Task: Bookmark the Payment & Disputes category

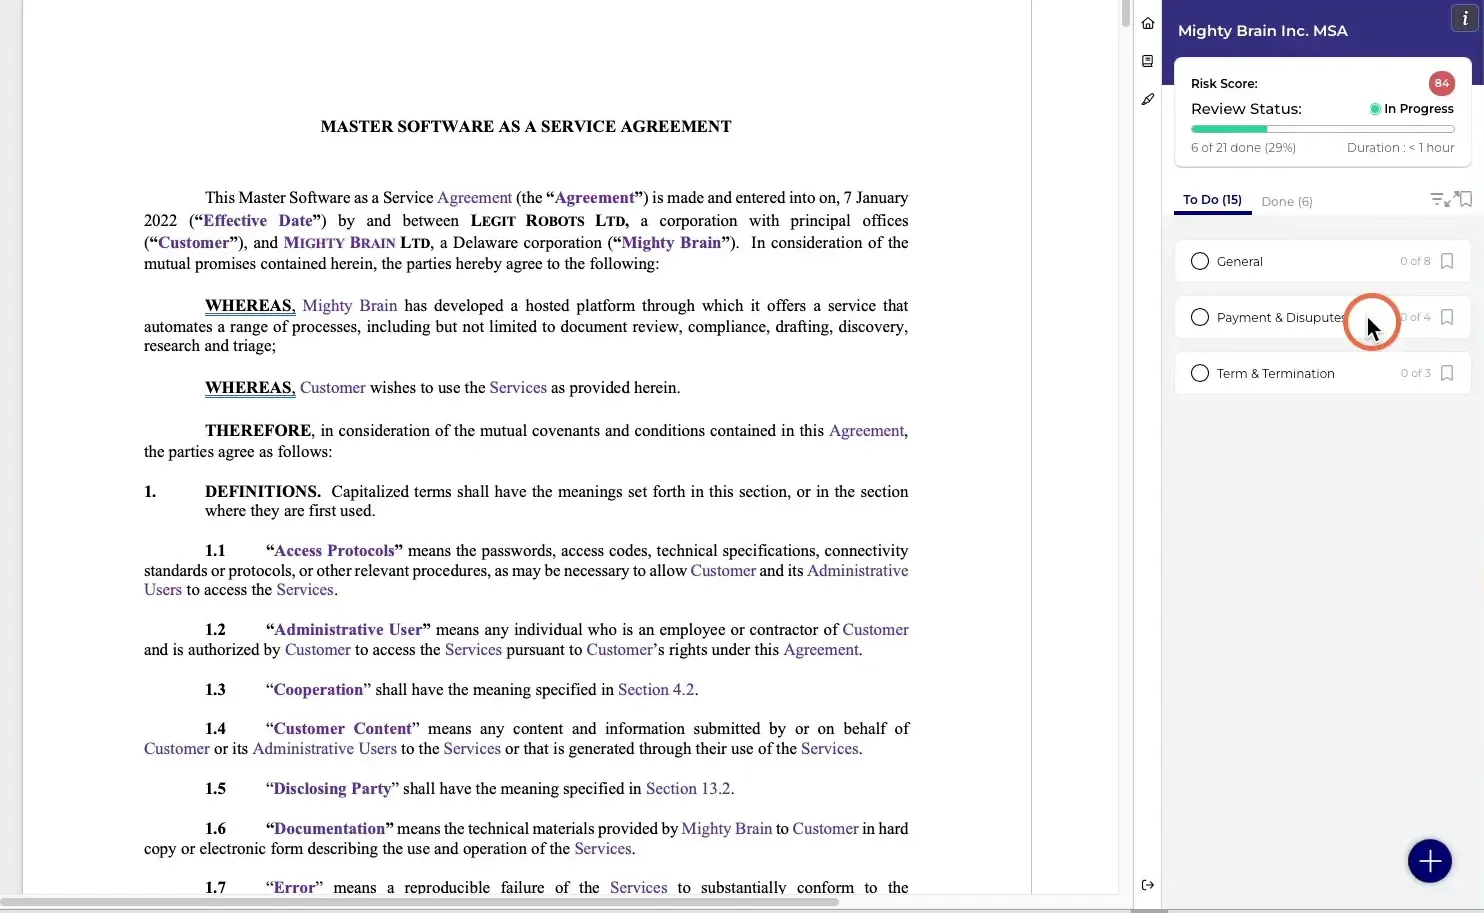Action: pos(1447,317)
